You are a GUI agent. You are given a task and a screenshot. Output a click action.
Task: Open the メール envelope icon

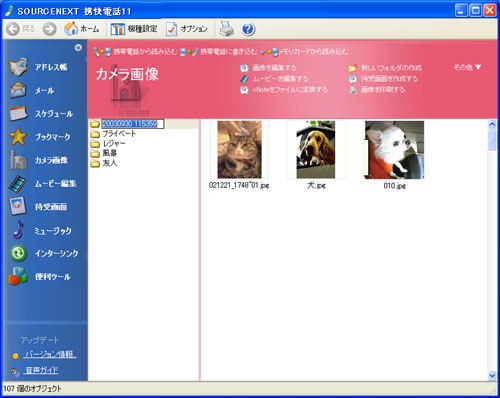click(18, 90)
